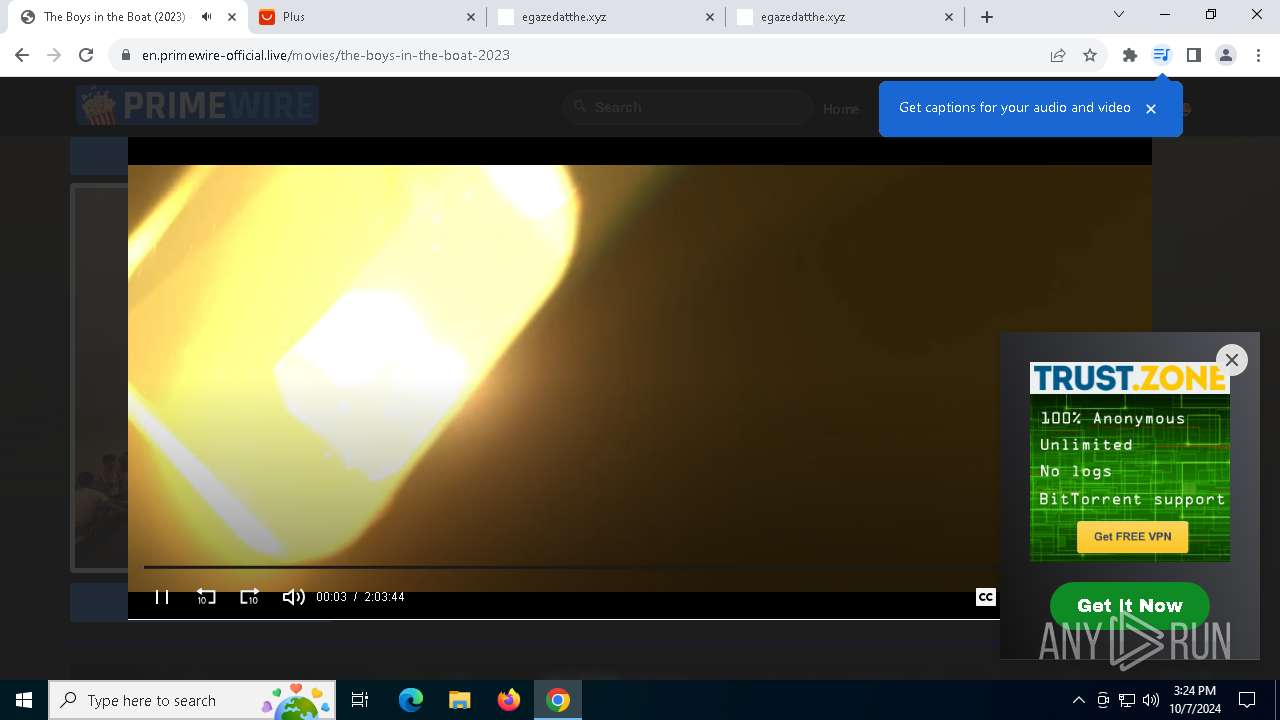Viewport: 1280px width, 720px height.
Task: Share this page icon in address bar
Action: pyautogui.click(x=1058, y=55)
